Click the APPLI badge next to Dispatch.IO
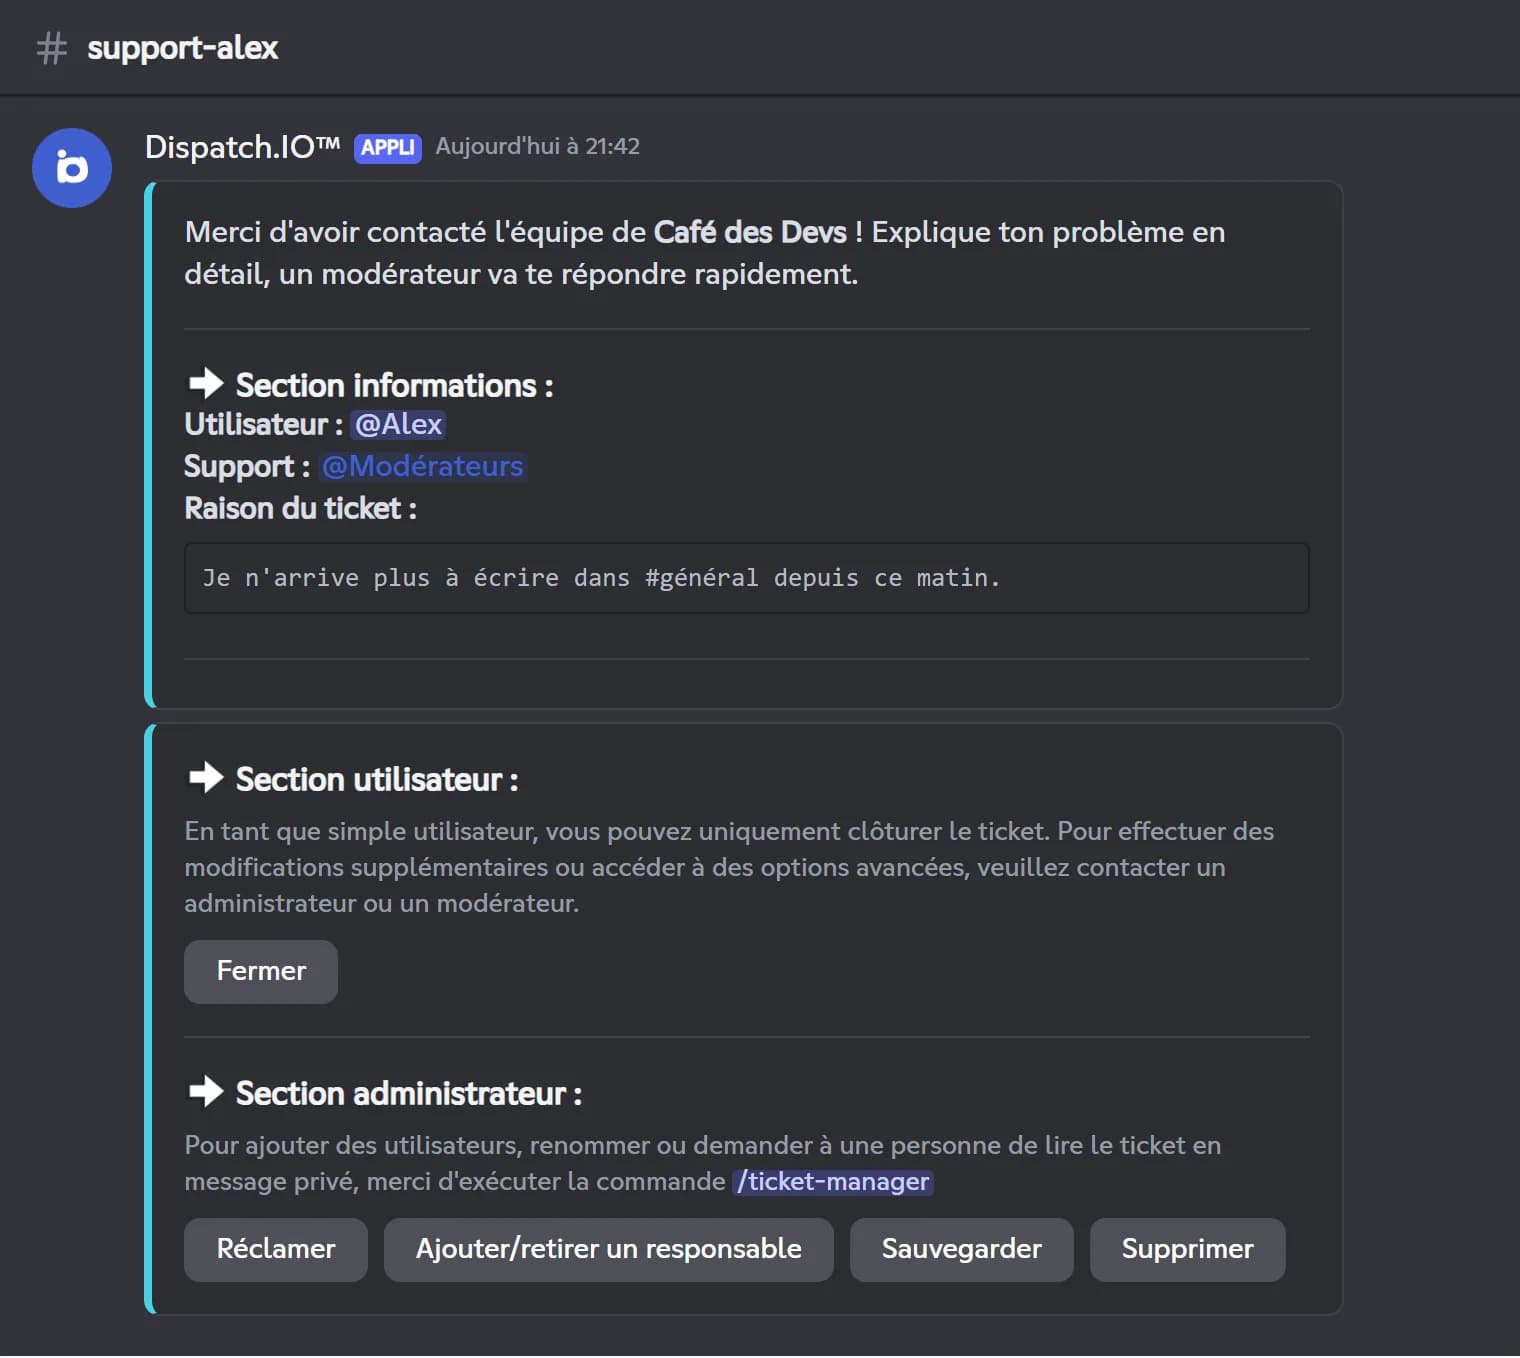Screen dimensions: 1520x1358 coord(388,148)
